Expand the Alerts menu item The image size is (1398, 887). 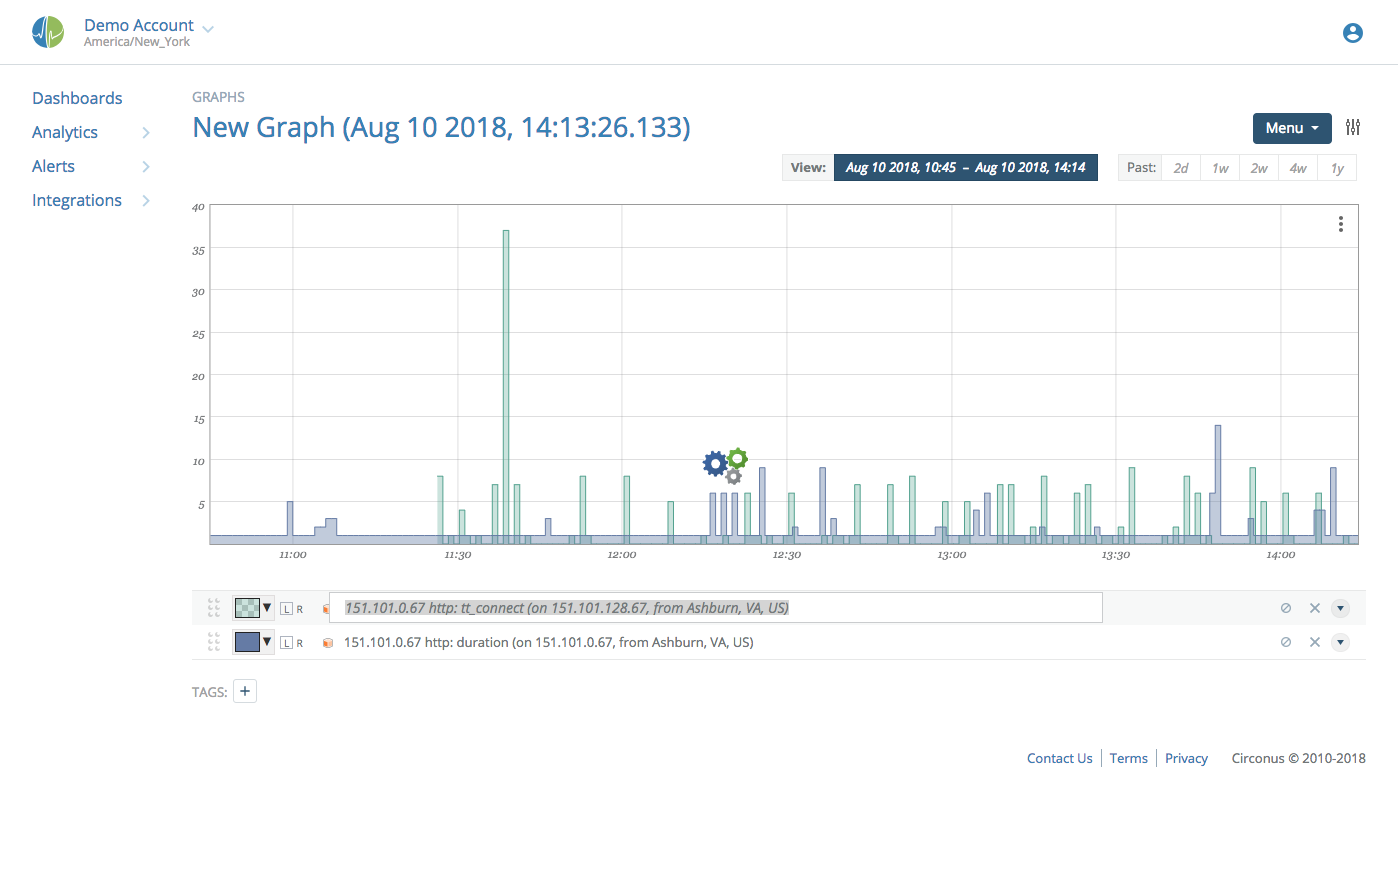point(53,166)
